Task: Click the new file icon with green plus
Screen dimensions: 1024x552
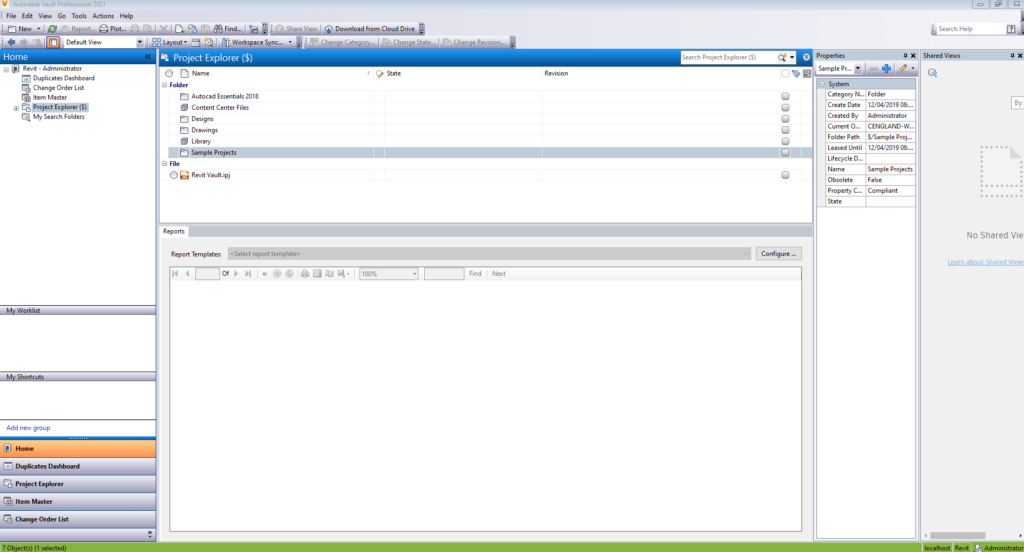Action: [x=180, y=29]
